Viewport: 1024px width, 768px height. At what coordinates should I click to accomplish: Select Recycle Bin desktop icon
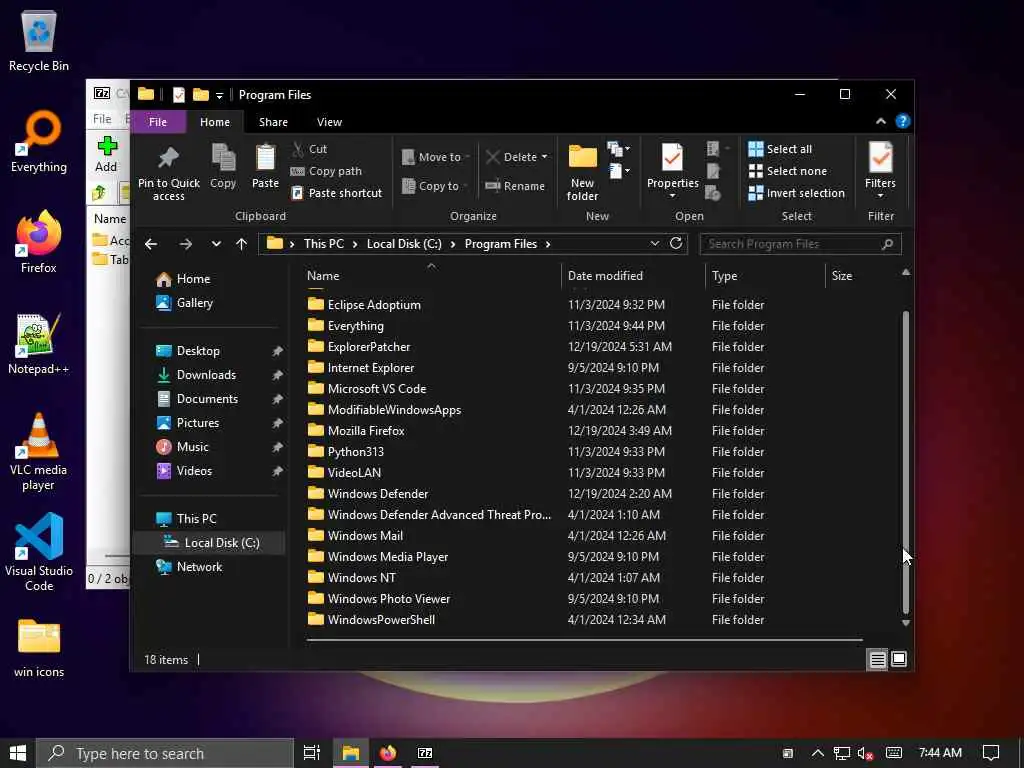click(39, 40)
